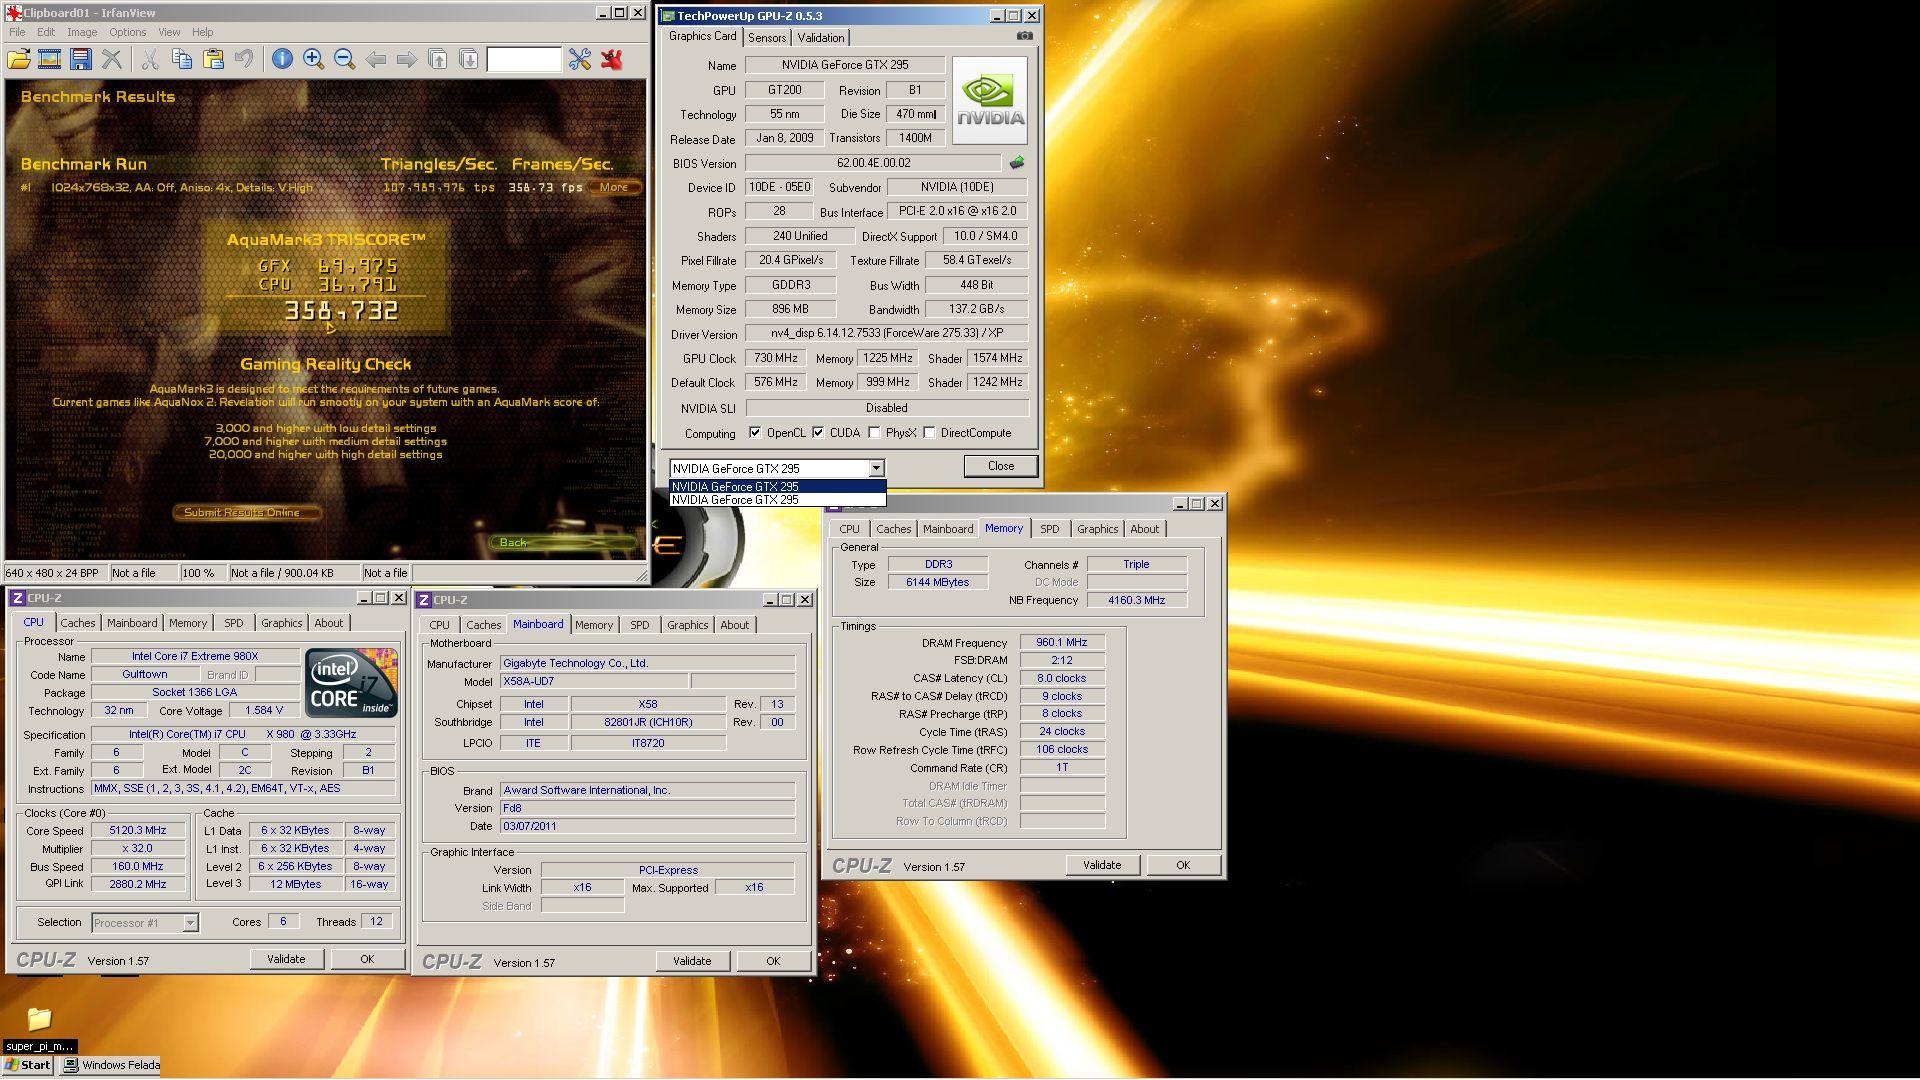Viewport: 1920px width, 1080px height.
Task: Expand the GPU selection dropdown arrow in GPU-Z
Action: point(876,468)
